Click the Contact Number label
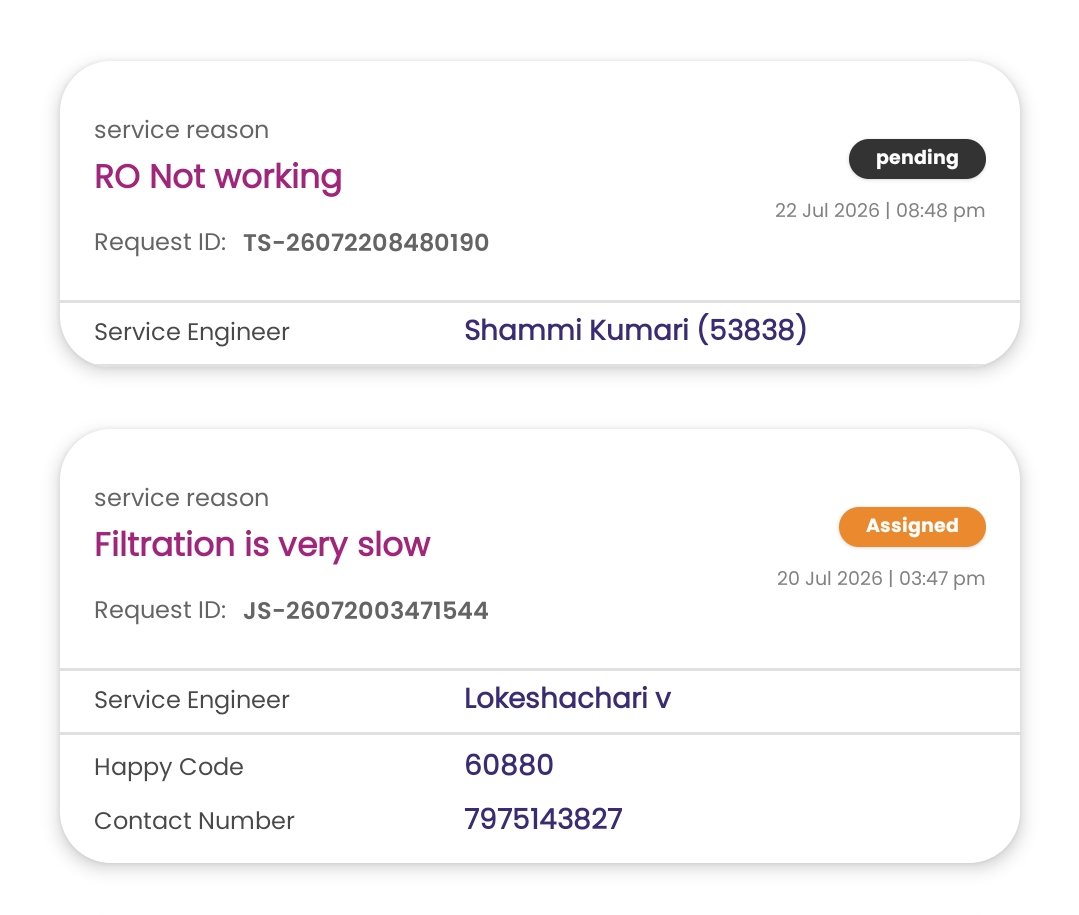Image resolution: width=1079 pixels, height=915 pixels. (x=194, y=821)
